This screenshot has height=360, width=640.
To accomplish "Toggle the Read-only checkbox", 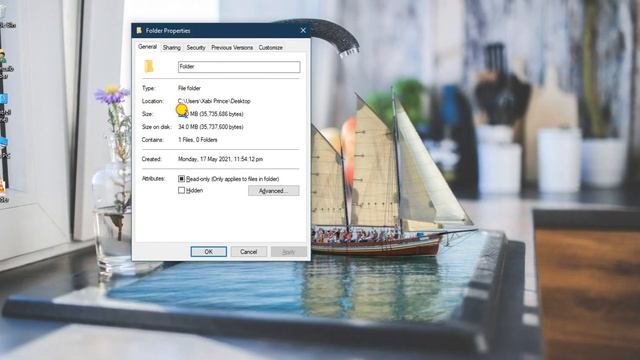I will click(x=182, y=179).
